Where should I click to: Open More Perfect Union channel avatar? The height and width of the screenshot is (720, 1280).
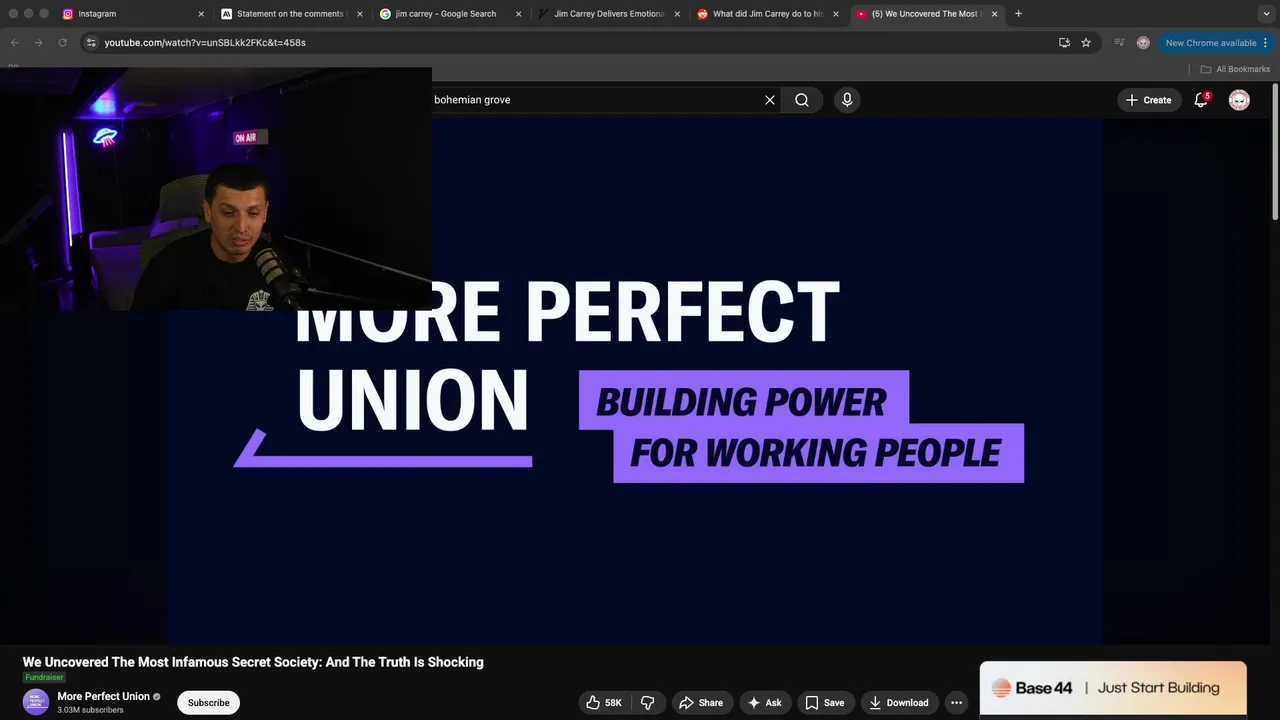click(36, 702)
